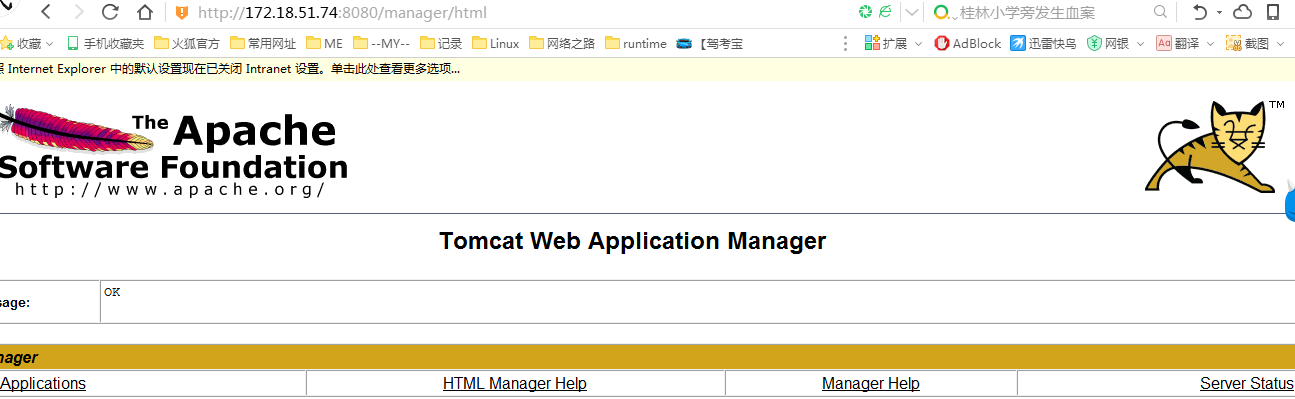Expand the 截图 dropdown arrow
Image resolution: width=1295 pixels, height=399 pixels.
1281,44
